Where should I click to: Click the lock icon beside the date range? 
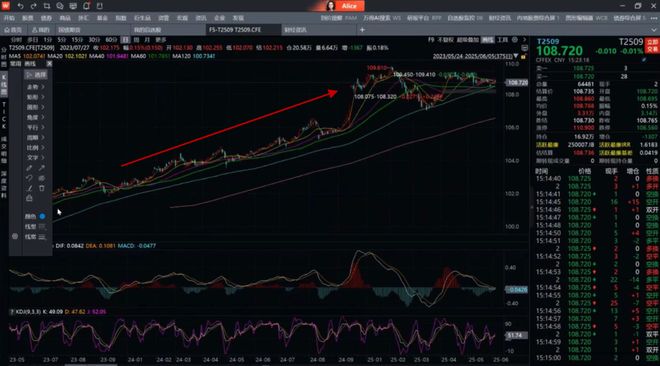pos(523,56)
